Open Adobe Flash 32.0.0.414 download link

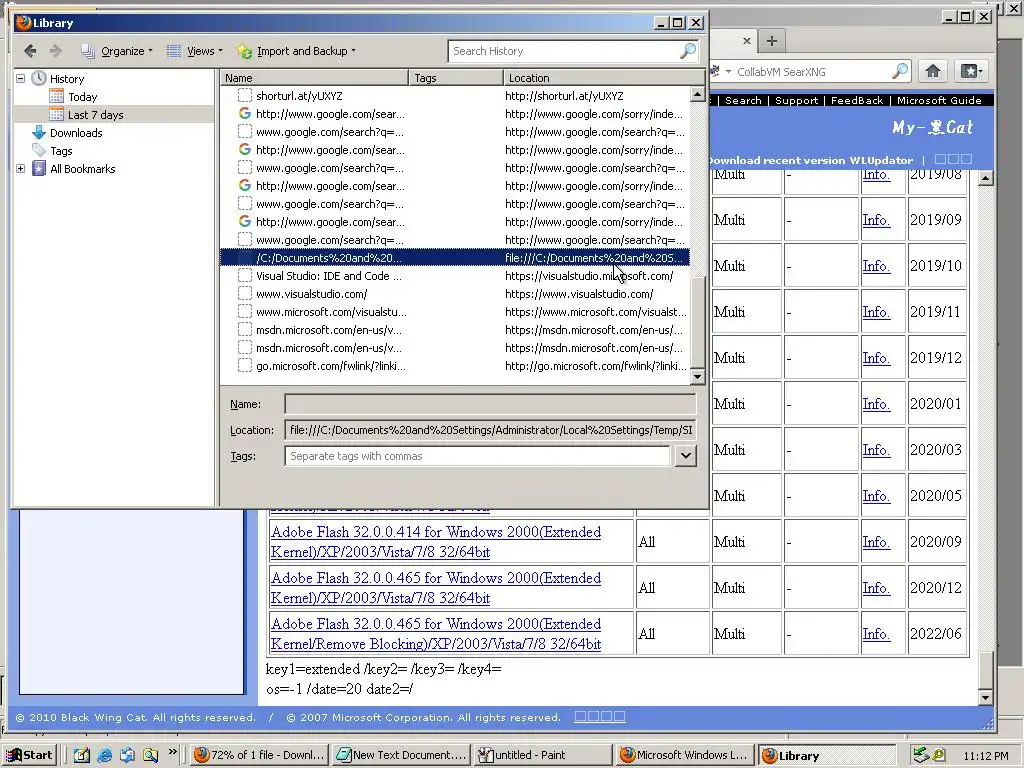click(436, 542)
